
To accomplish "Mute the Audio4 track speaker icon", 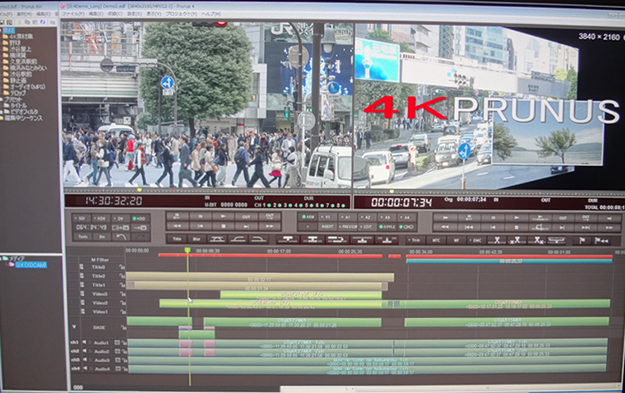I will pyautogui.click(x=85, y=369).
